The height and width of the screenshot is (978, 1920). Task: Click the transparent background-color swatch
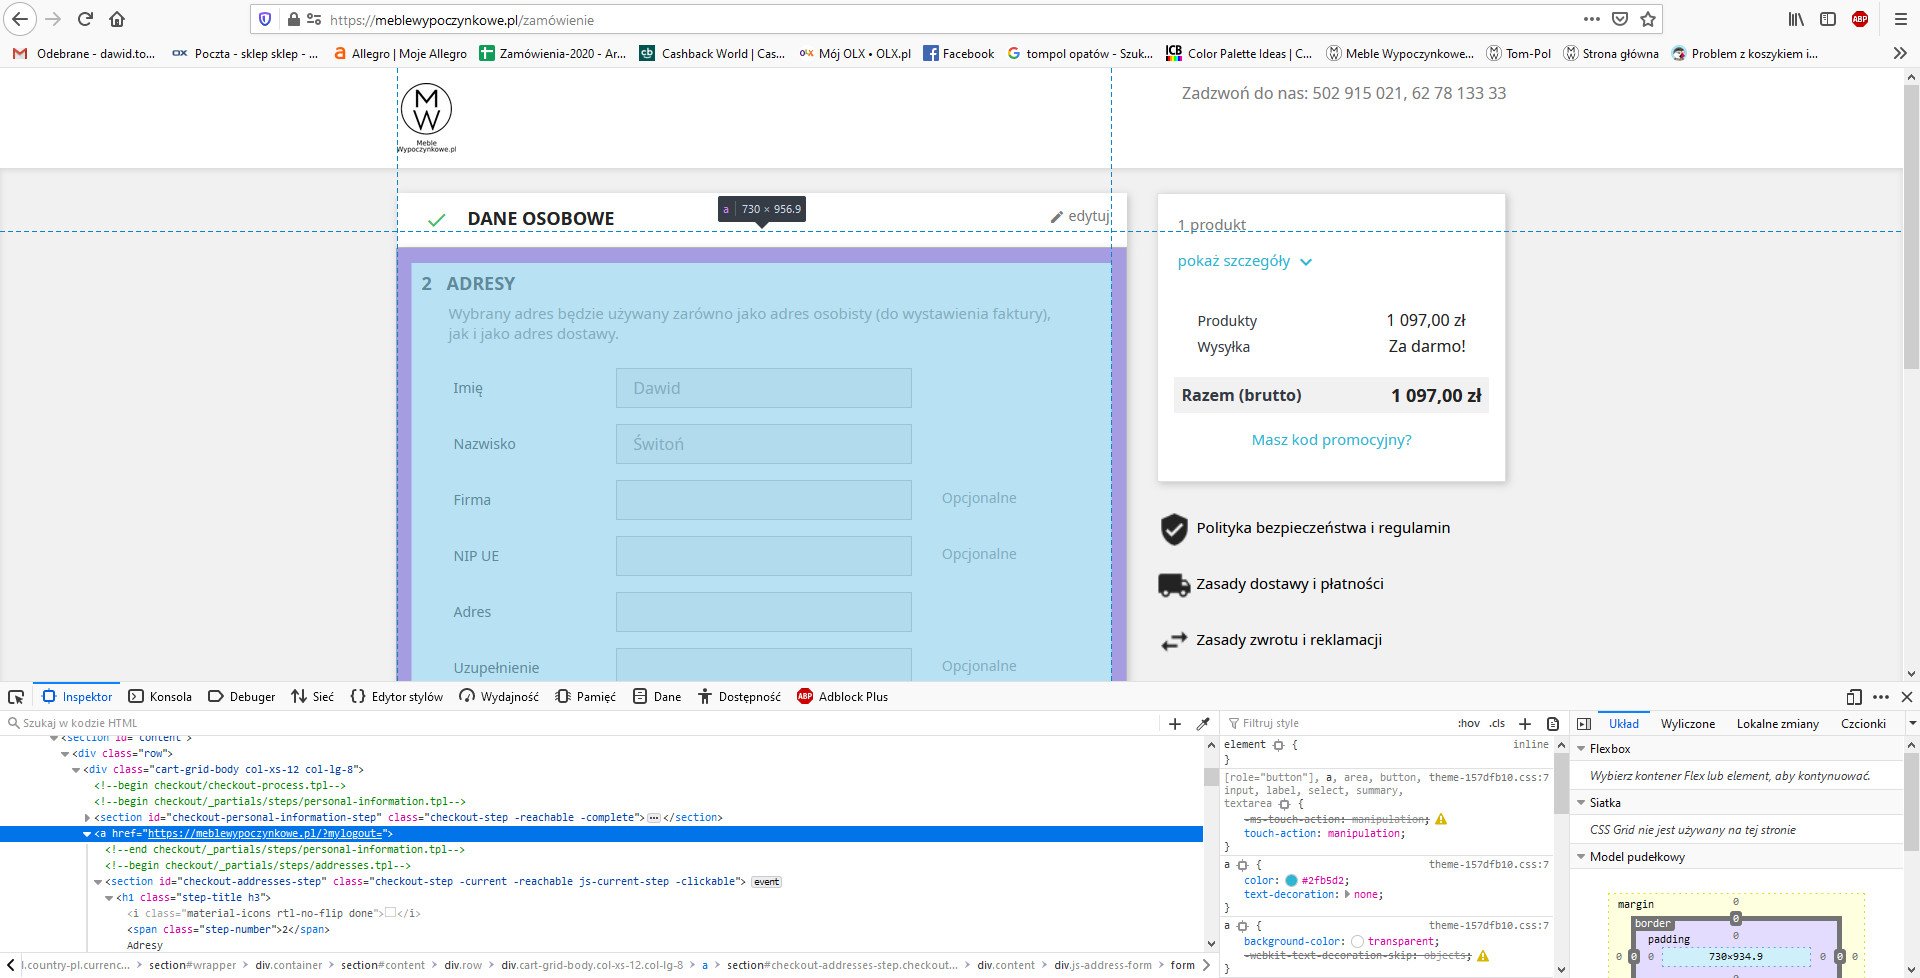(x=1357, y=941)
